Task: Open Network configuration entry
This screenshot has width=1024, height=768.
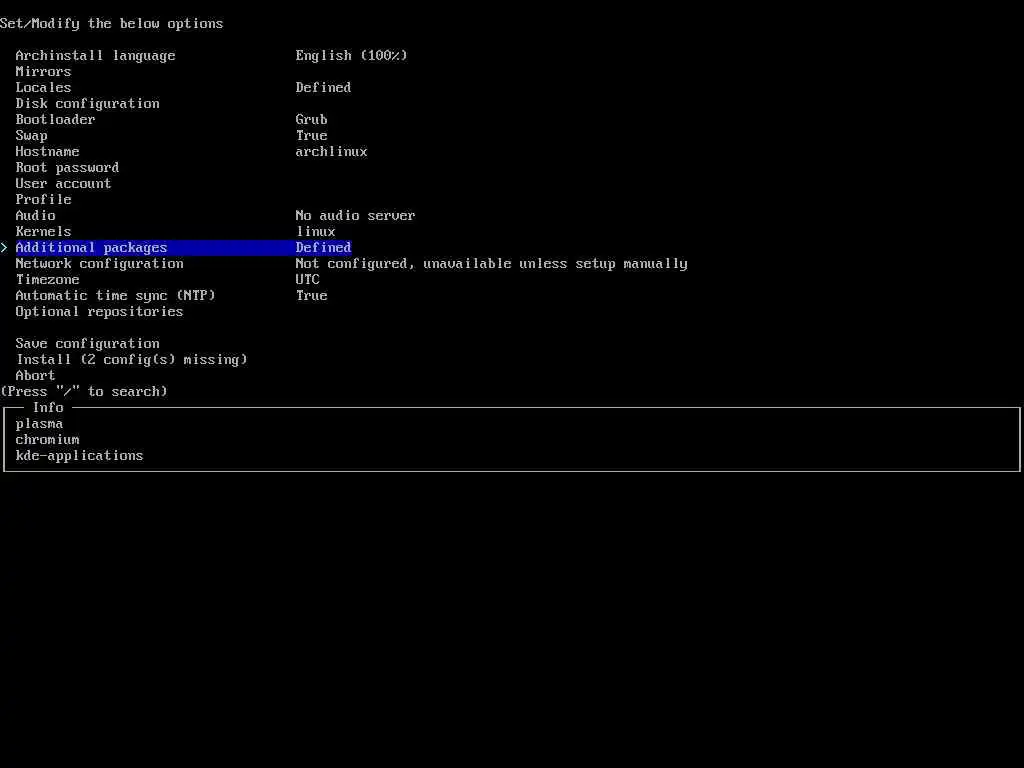Action: click(99, 264)
